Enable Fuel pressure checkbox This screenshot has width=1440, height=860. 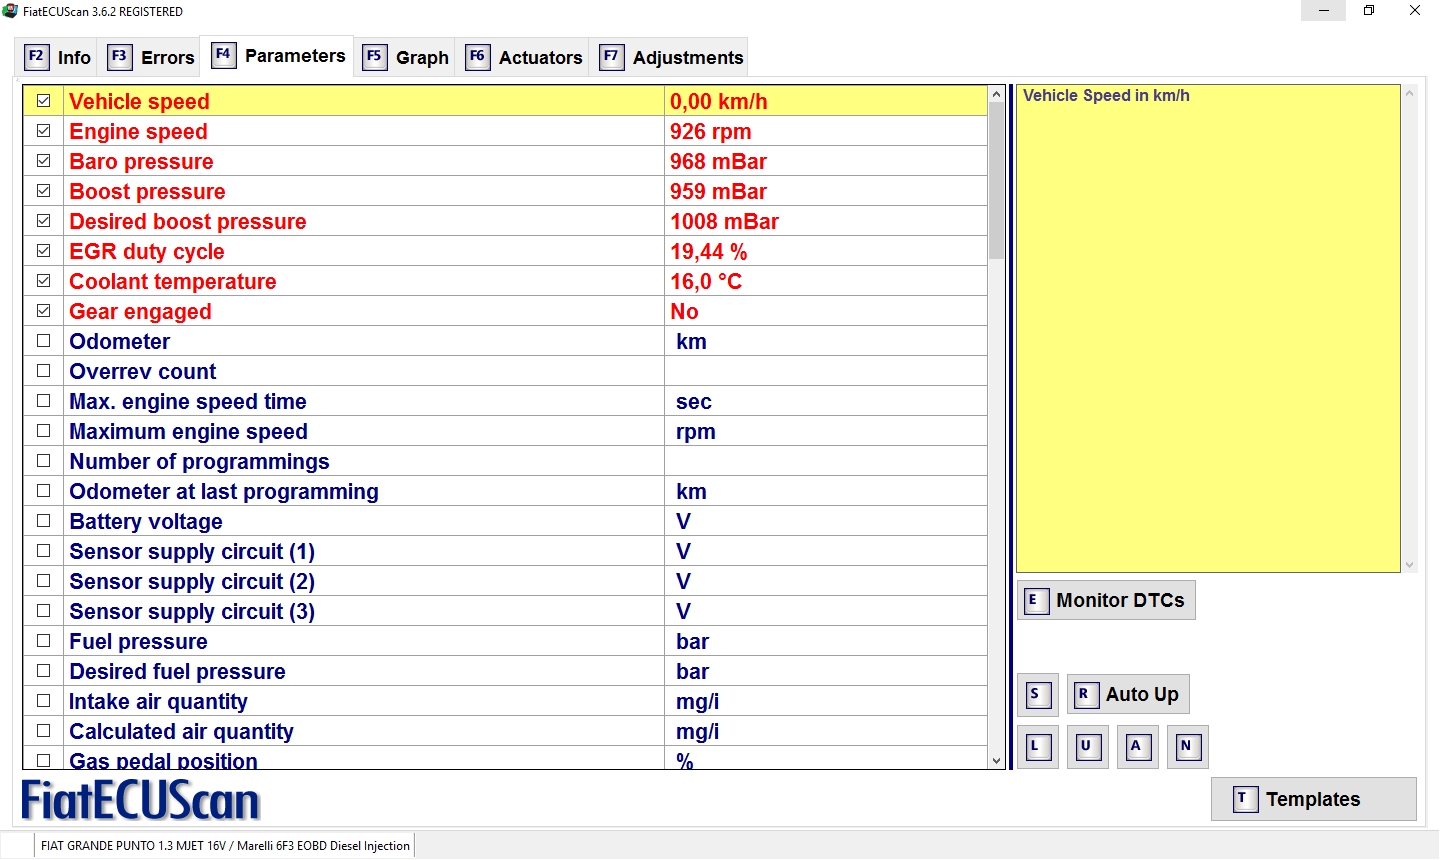(44, 641)
